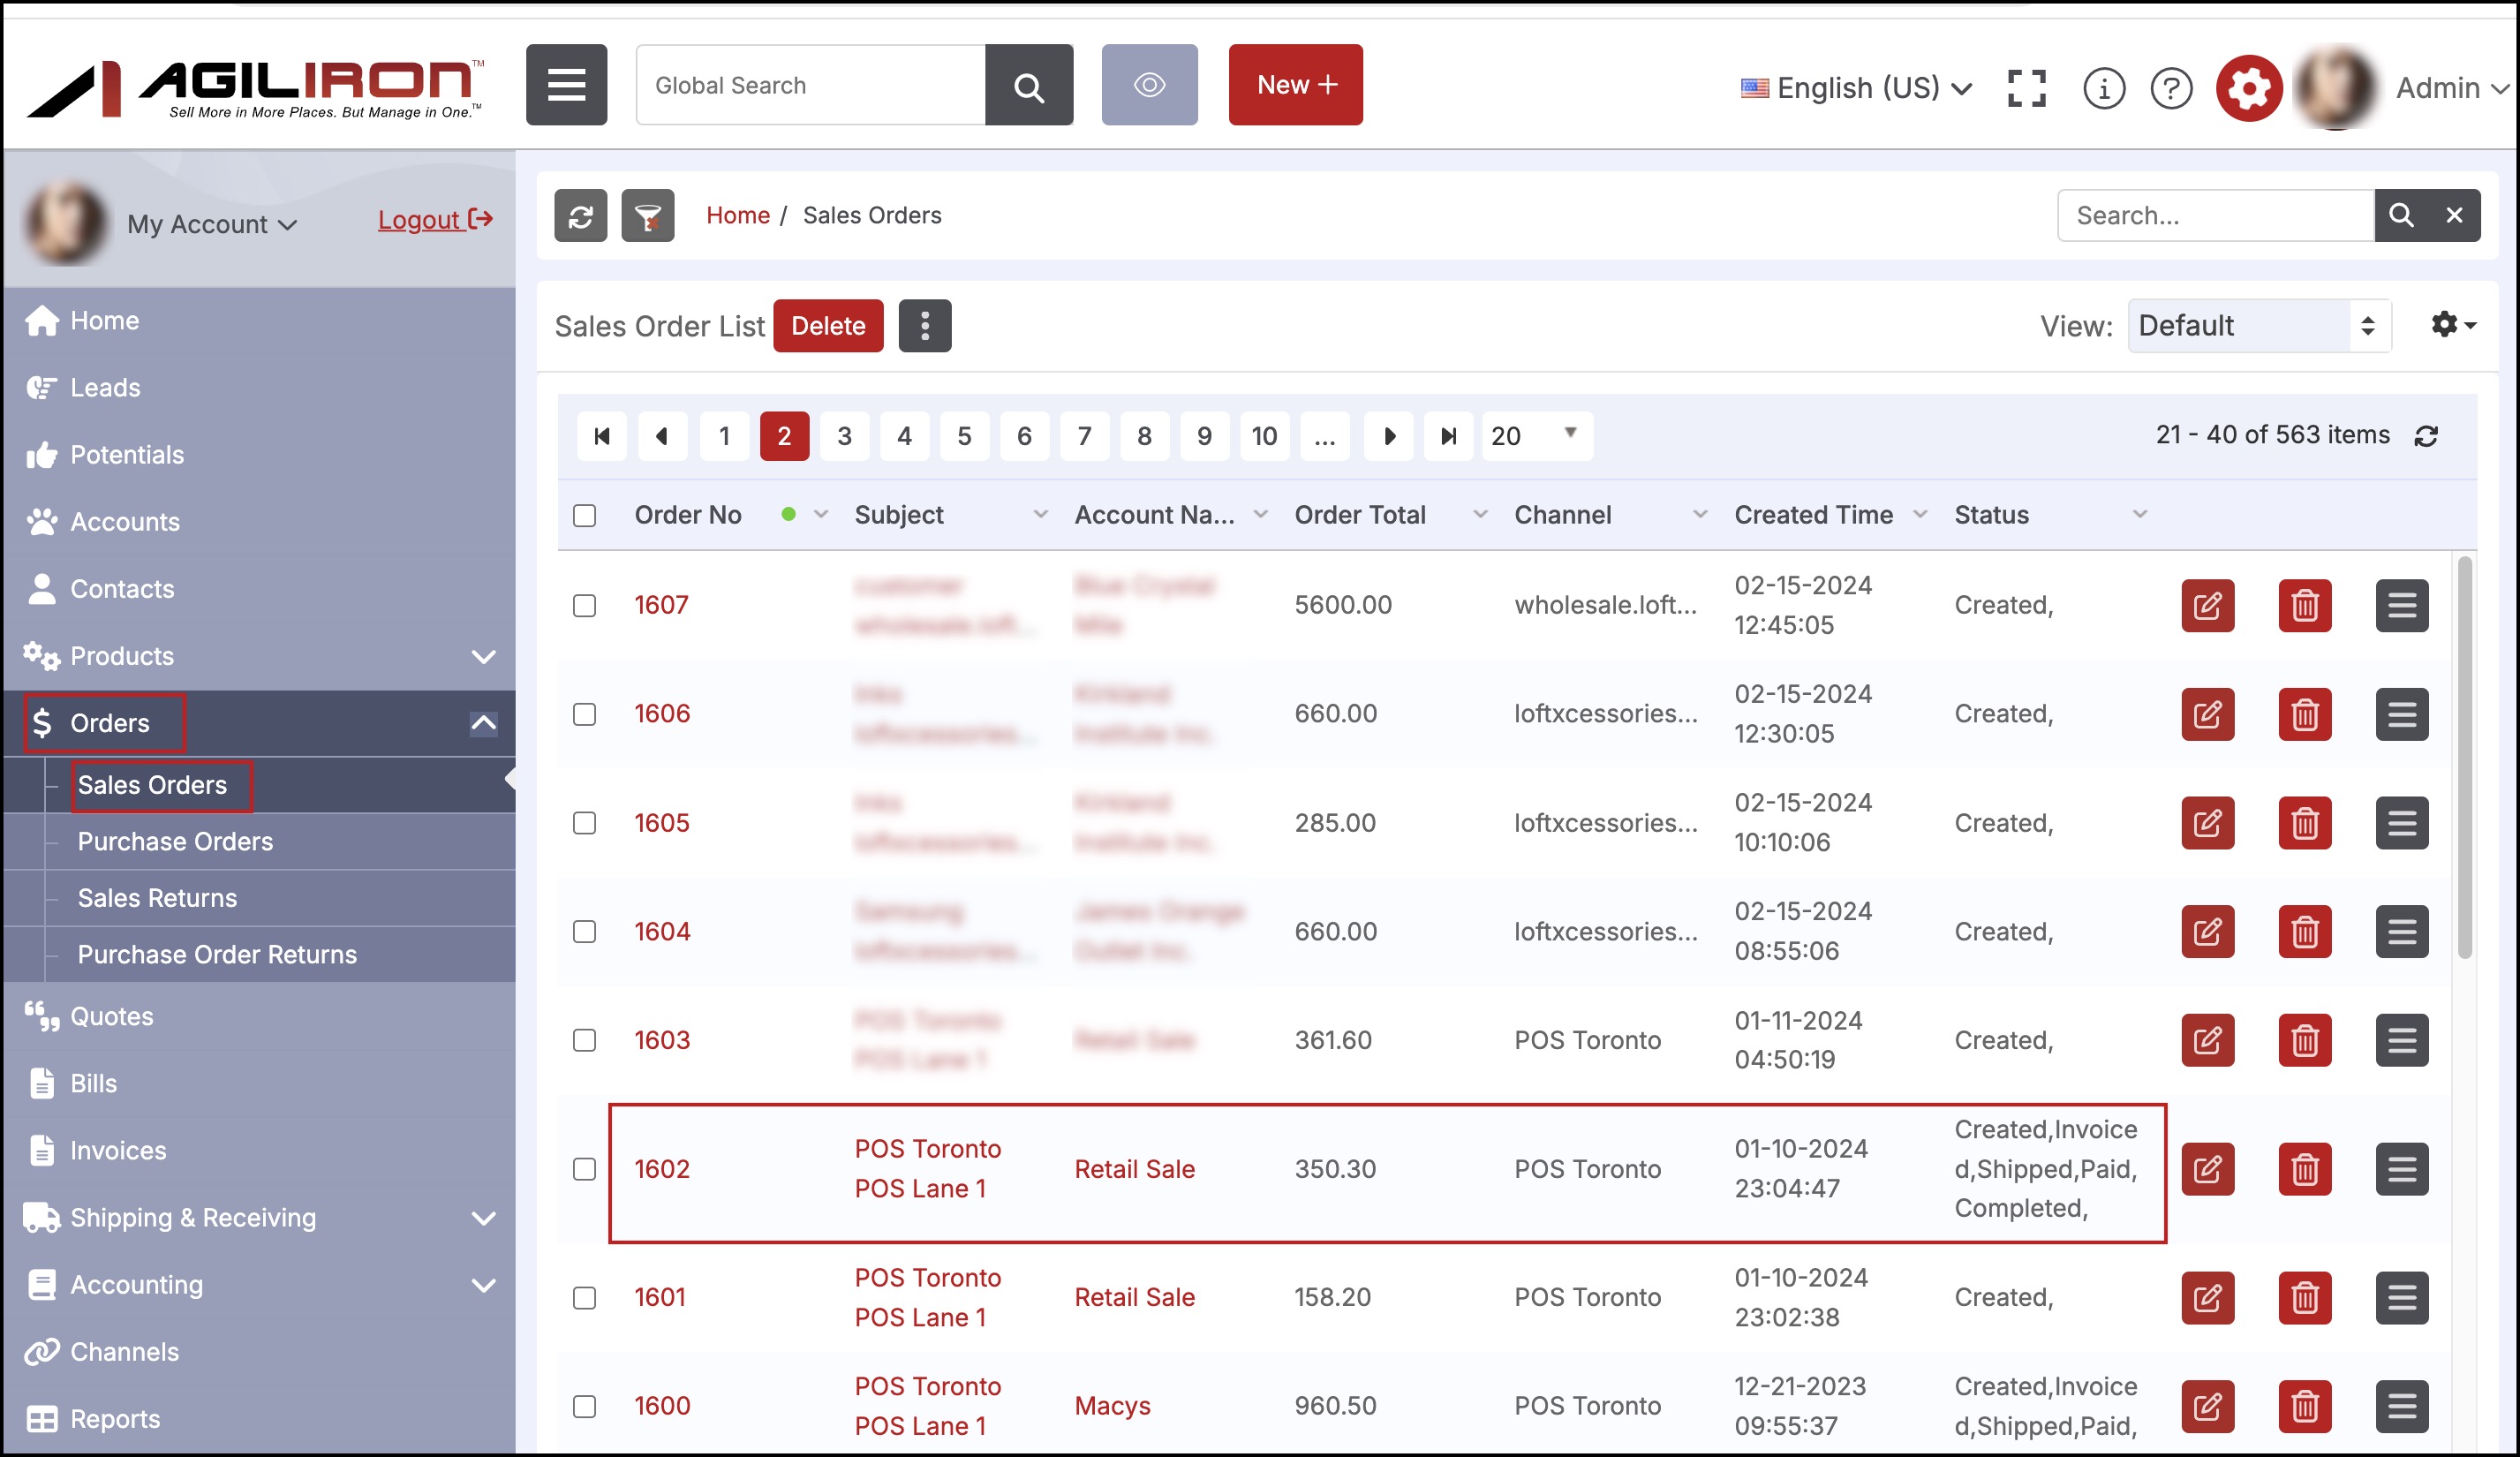Screen dimensions: 2520x1457
Task: Open the three-dot more actions menu
Action: coord(924,326)
